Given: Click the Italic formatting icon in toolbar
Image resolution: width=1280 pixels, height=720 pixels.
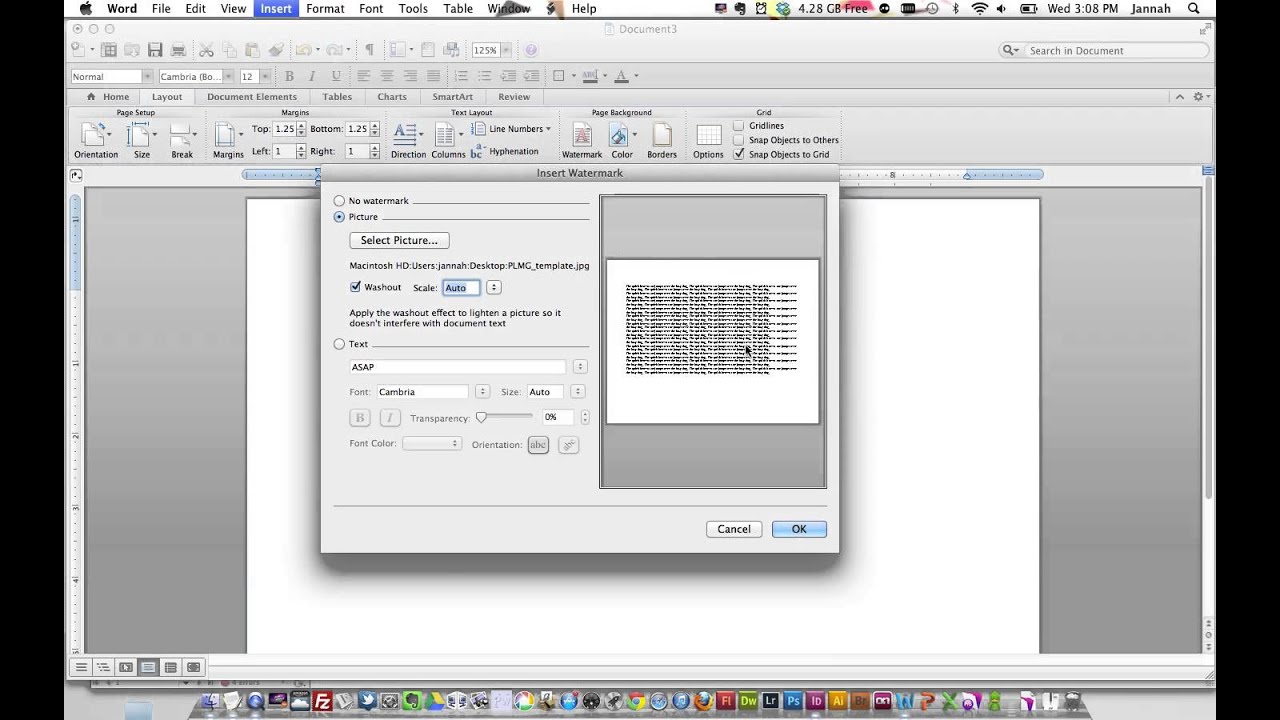Looking at the screenshot, I should (312, 76).
